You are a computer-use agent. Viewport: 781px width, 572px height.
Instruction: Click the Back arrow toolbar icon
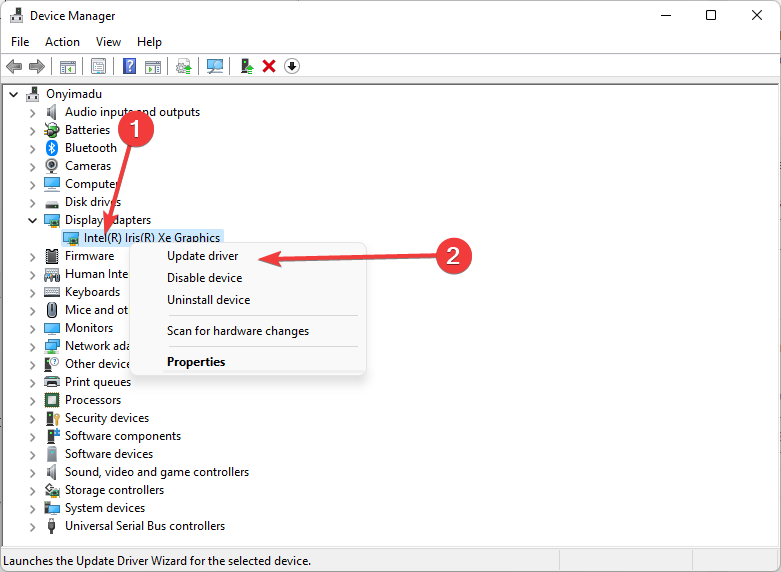pyautogui.click(x=14, y=66)
